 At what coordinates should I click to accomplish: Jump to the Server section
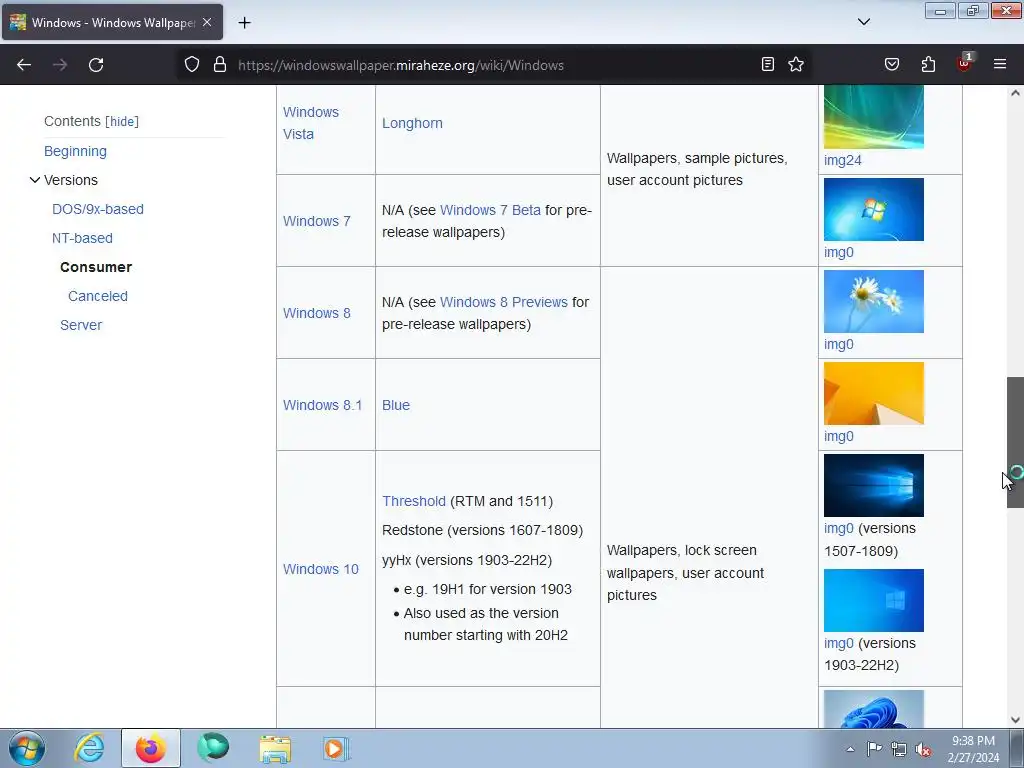(81, 325)
